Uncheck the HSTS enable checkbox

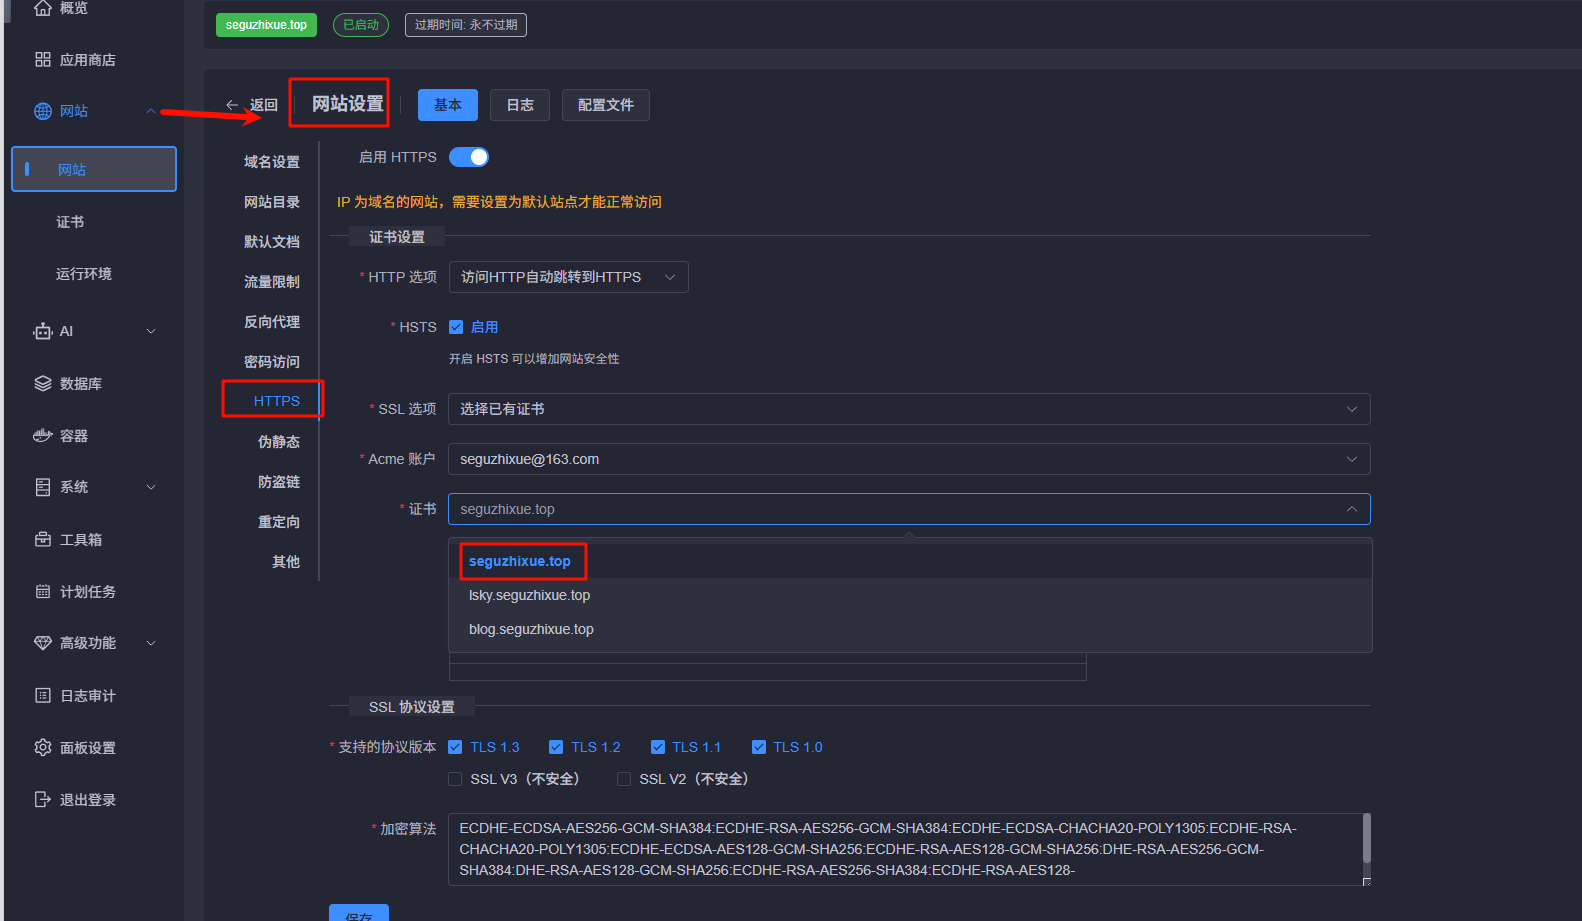tap(456, 327)
